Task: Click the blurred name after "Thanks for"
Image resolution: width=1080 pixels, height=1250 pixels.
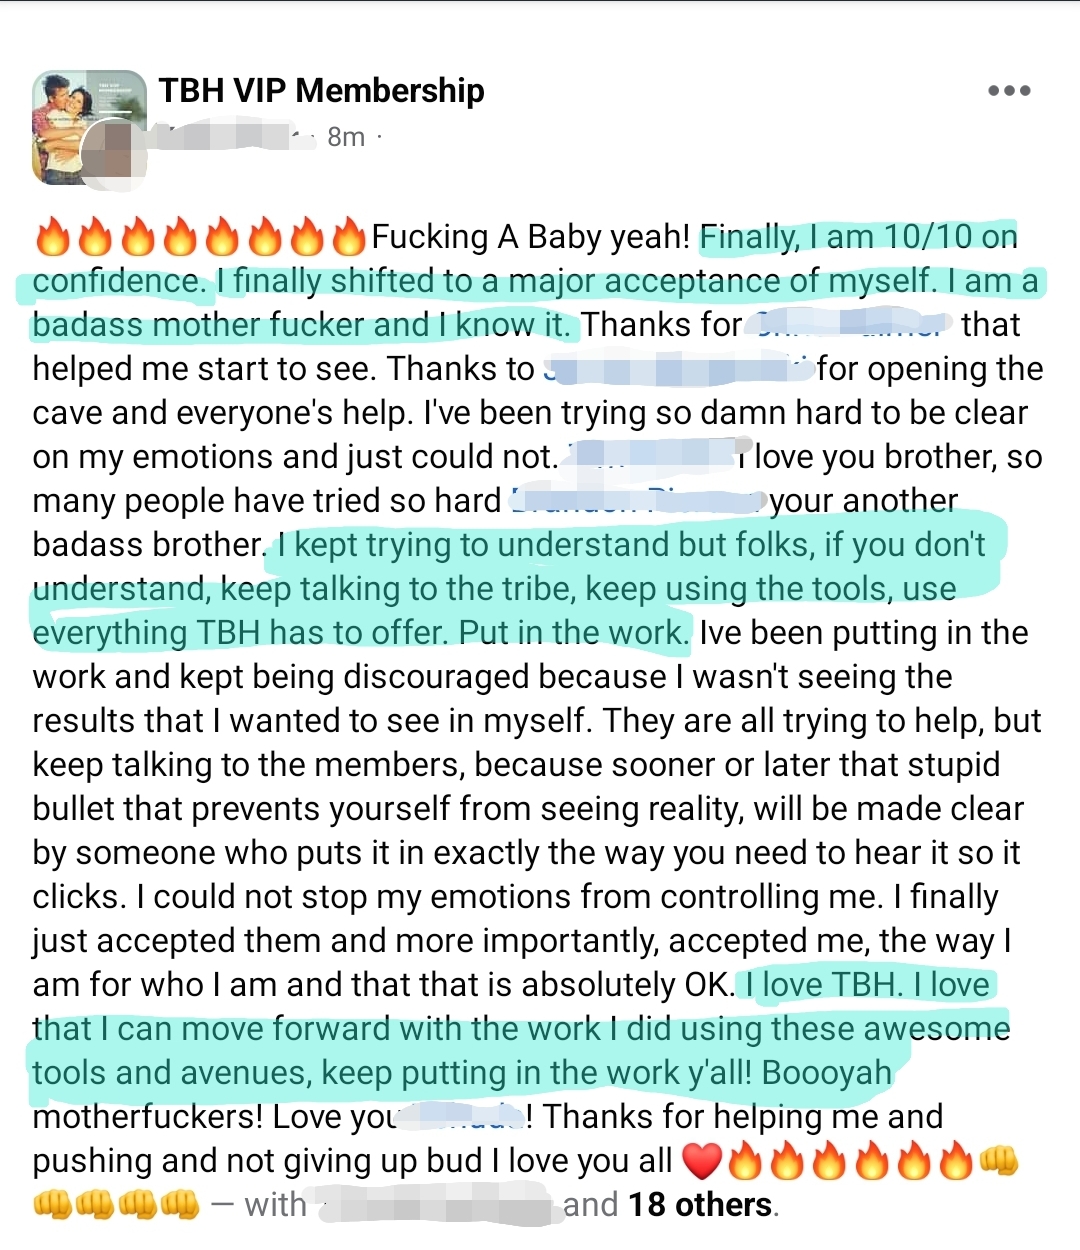Action: 850,325
